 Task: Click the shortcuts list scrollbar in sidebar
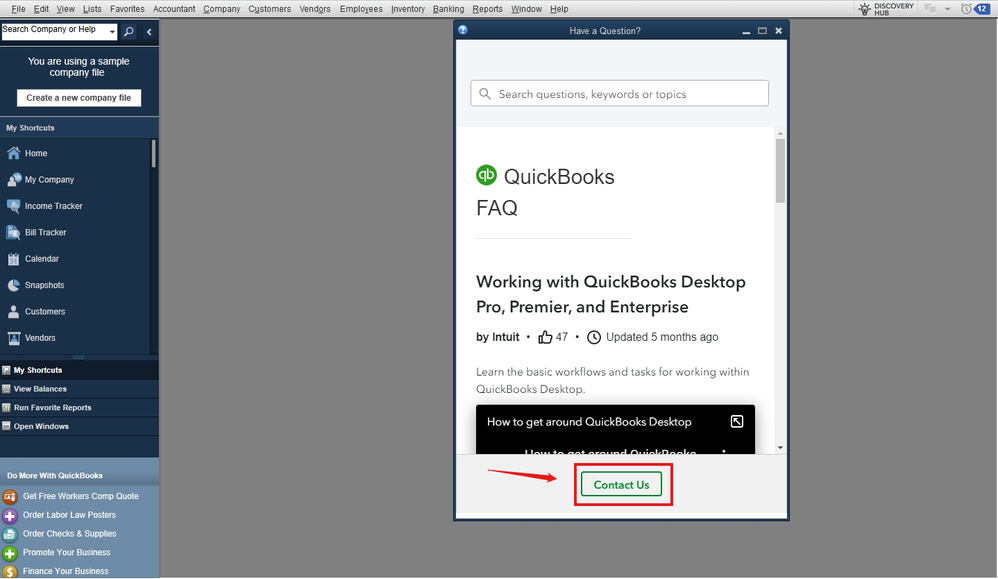coord(153,154)
